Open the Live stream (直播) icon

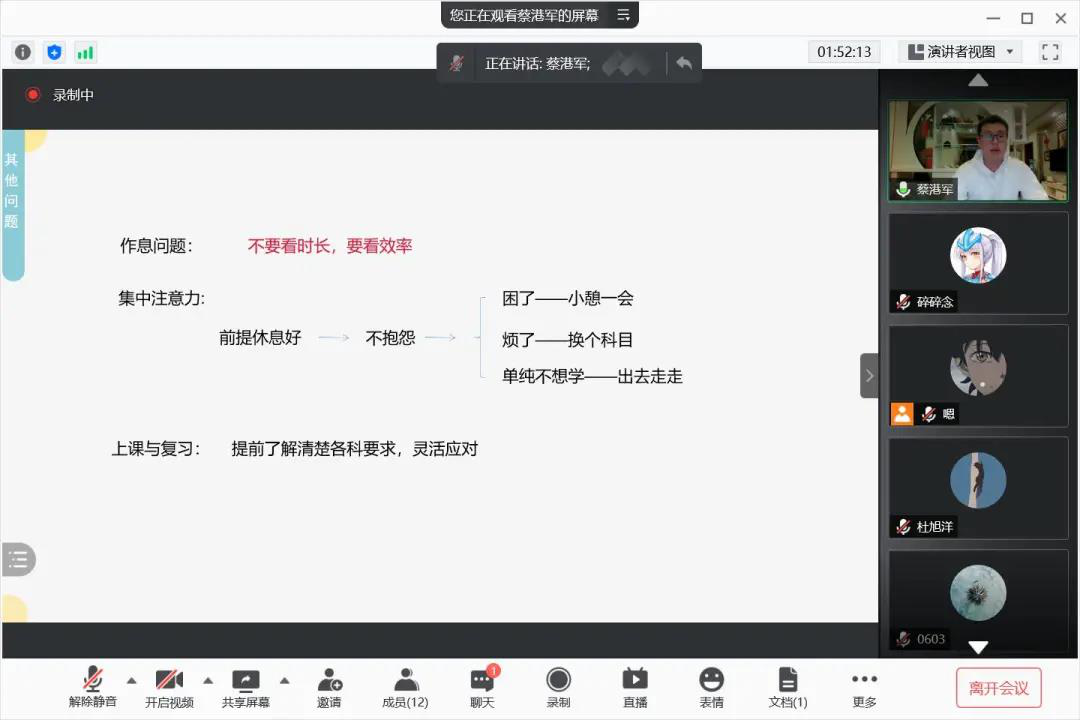(635, 687)
